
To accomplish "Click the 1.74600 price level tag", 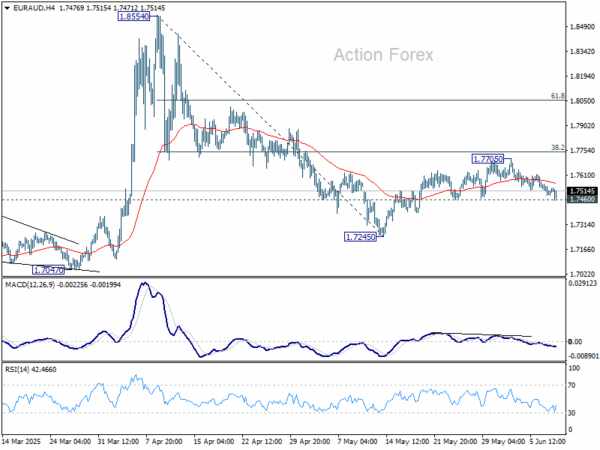I will click(x=582, y=199).
